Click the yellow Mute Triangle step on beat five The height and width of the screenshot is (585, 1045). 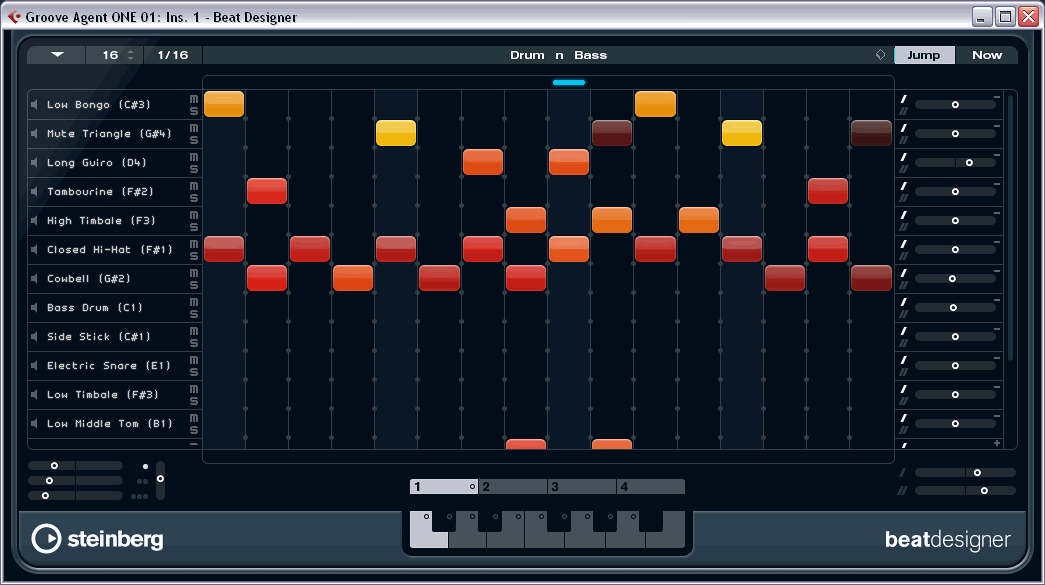pos(396,133)
